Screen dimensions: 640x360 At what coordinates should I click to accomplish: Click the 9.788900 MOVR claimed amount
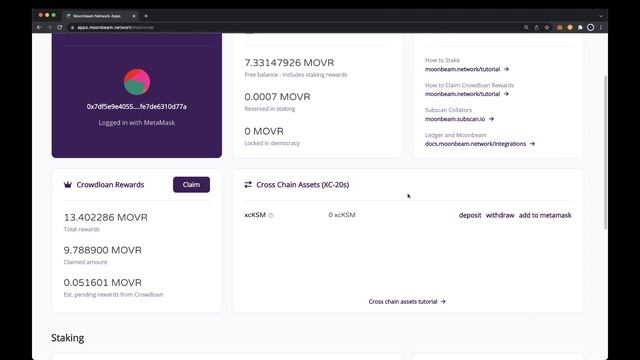pyautogui.click(x=103, y=250)
